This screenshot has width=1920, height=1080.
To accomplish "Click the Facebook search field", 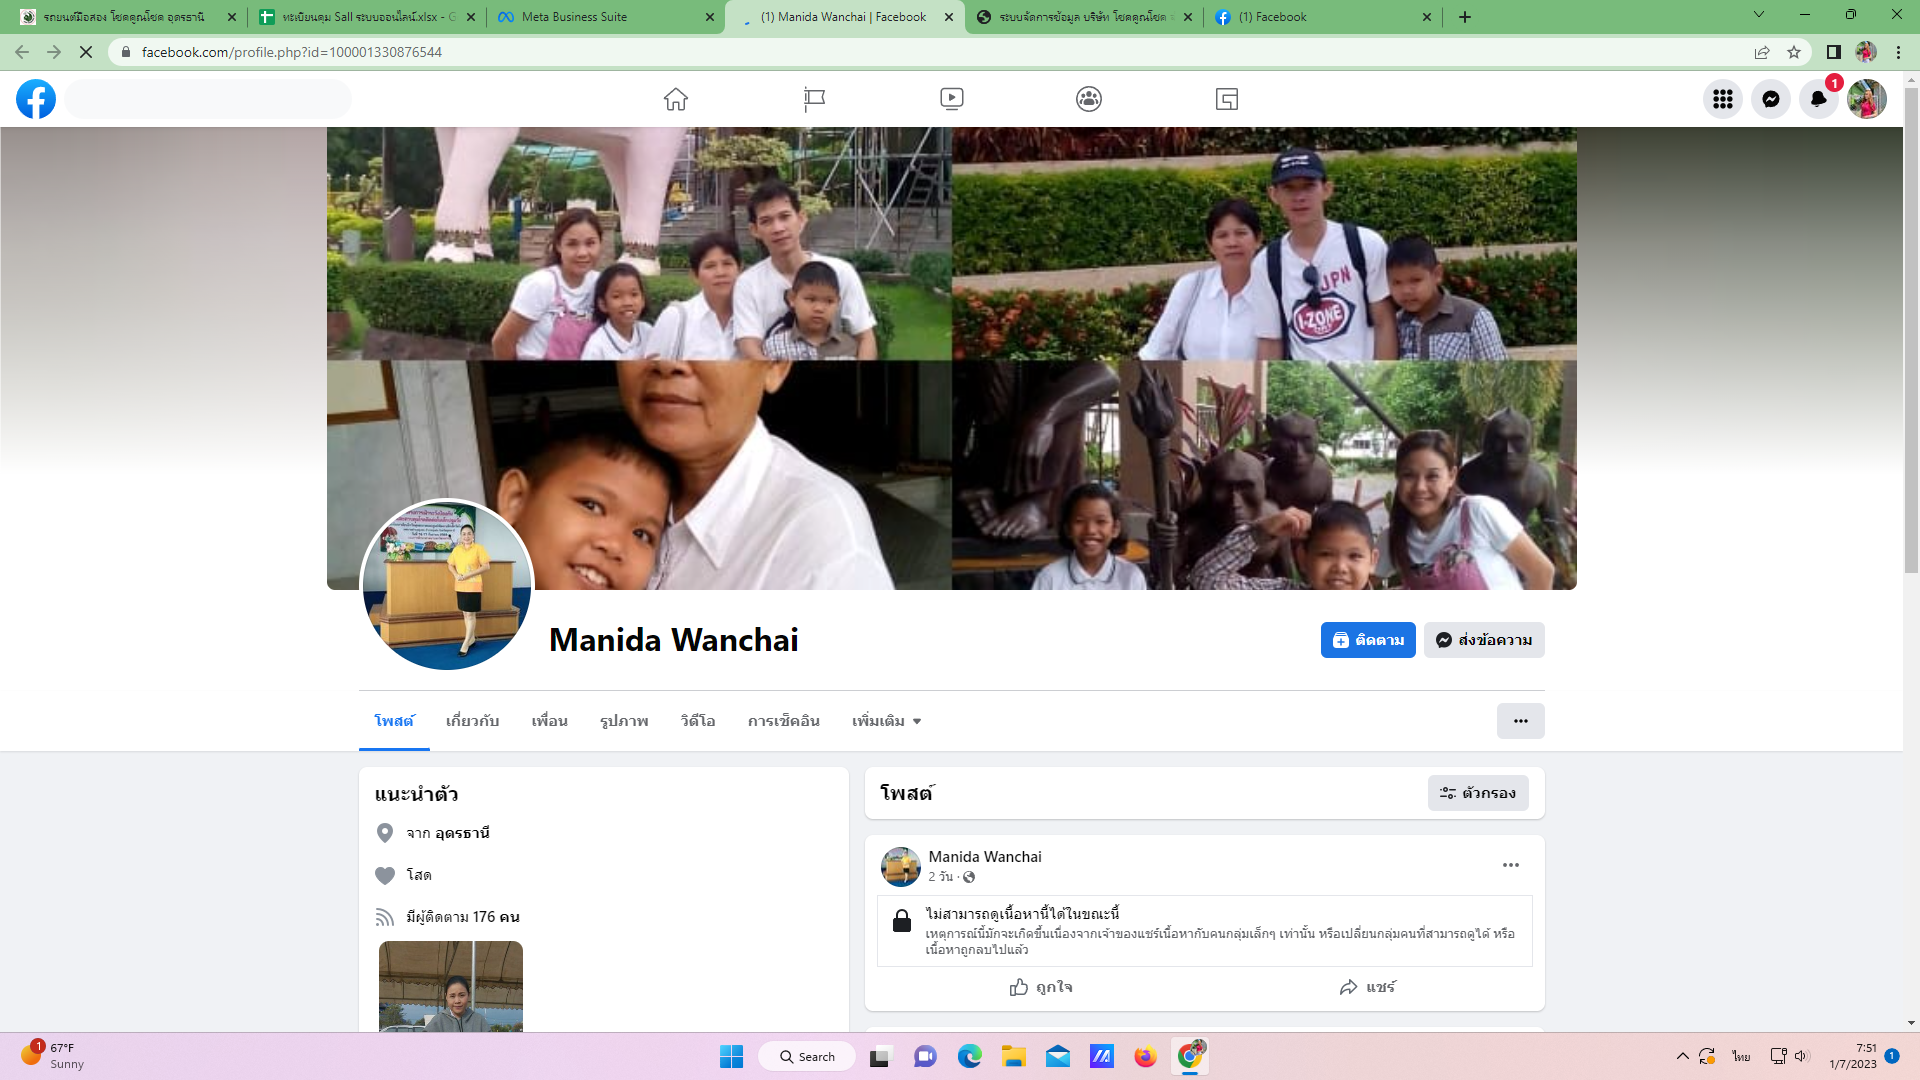I will pos(208,99).
